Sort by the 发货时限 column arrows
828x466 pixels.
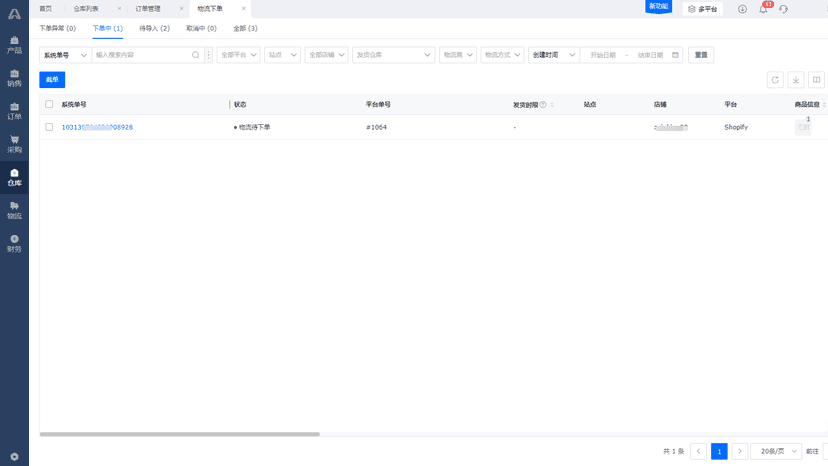552,105
